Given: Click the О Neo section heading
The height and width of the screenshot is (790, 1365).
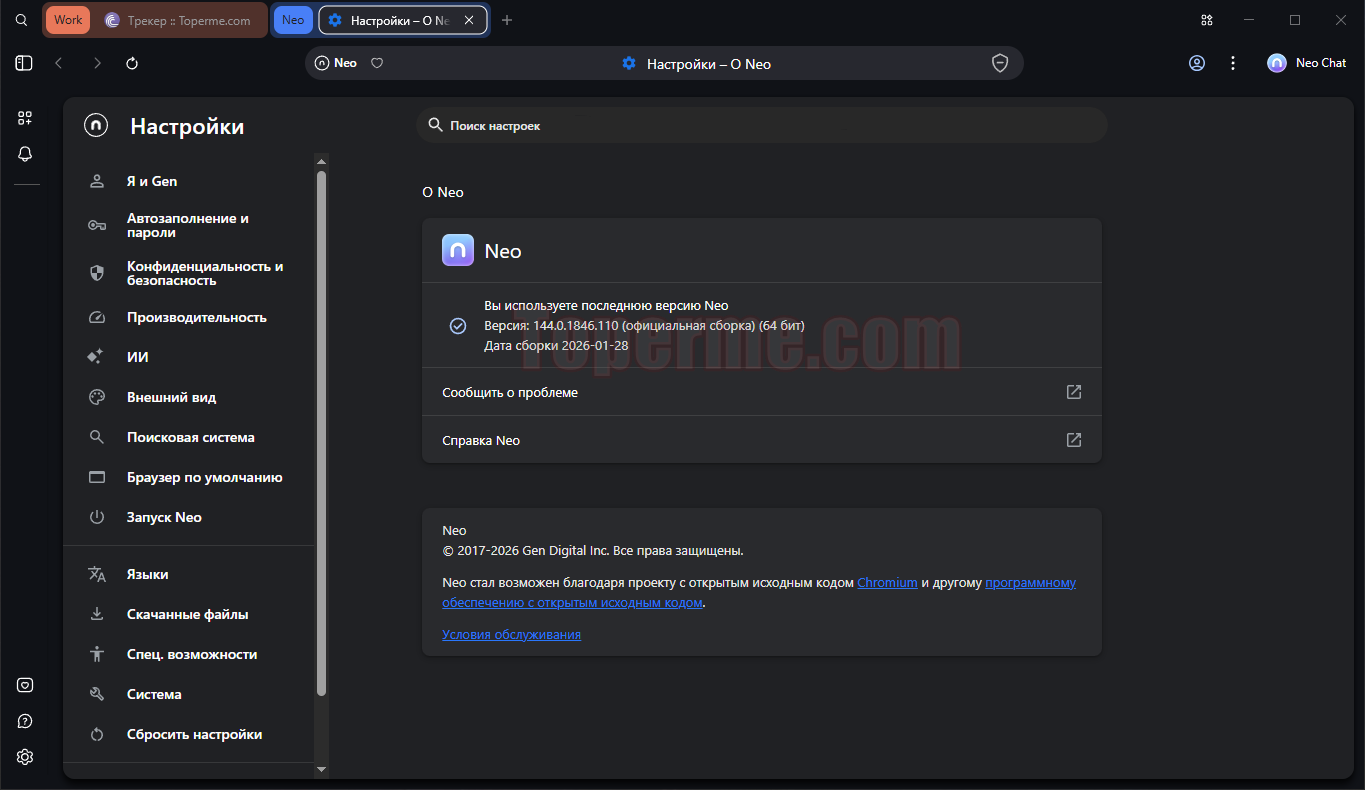Looking at the screenshot, I should point(443,192).
